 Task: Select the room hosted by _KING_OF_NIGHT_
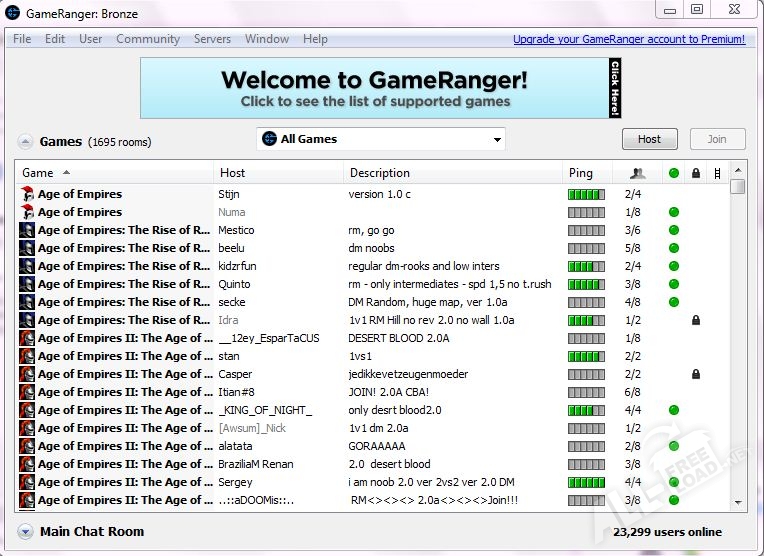point(265,410)
